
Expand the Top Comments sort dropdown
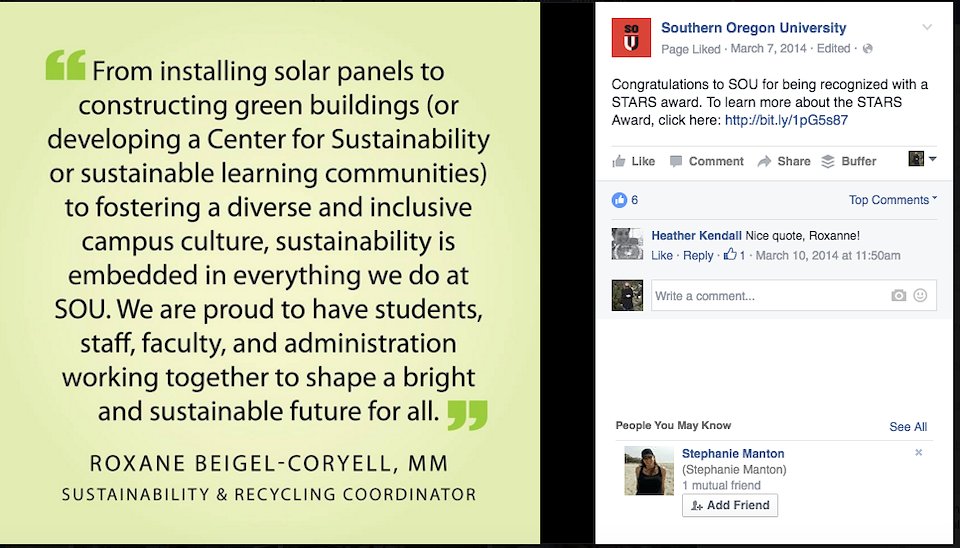893,200
